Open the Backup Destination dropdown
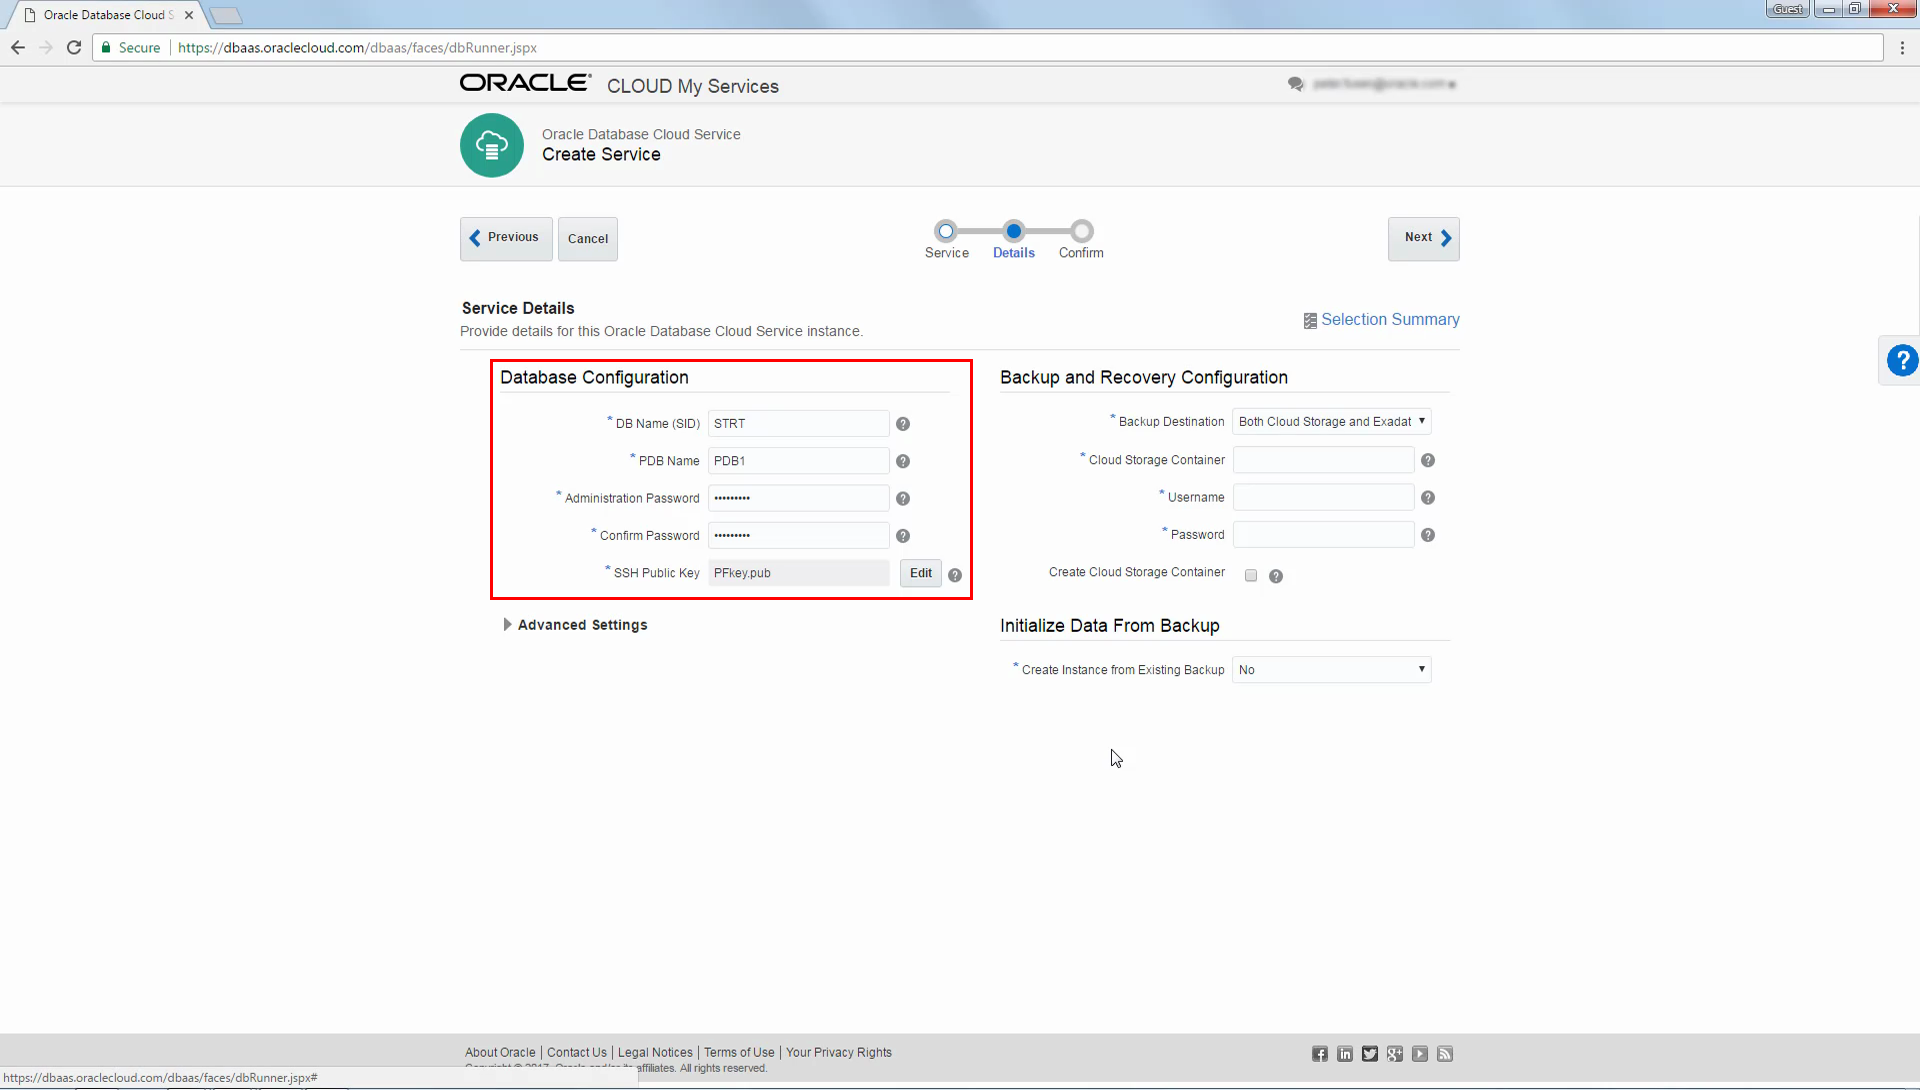Image resolution: width=1920 pixels, height=1090 pixels. [1332, 422]
